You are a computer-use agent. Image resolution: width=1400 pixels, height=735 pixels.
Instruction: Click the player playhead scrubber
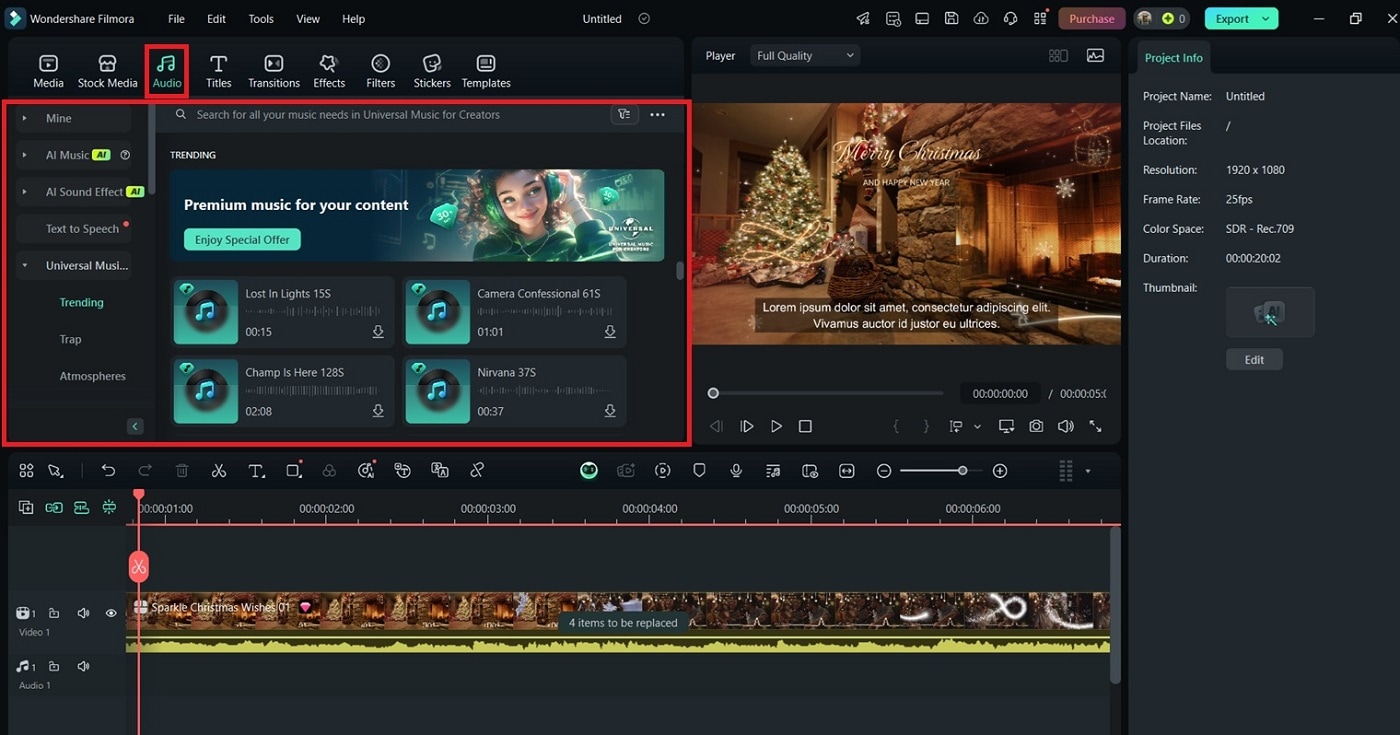tap(713, 393)
